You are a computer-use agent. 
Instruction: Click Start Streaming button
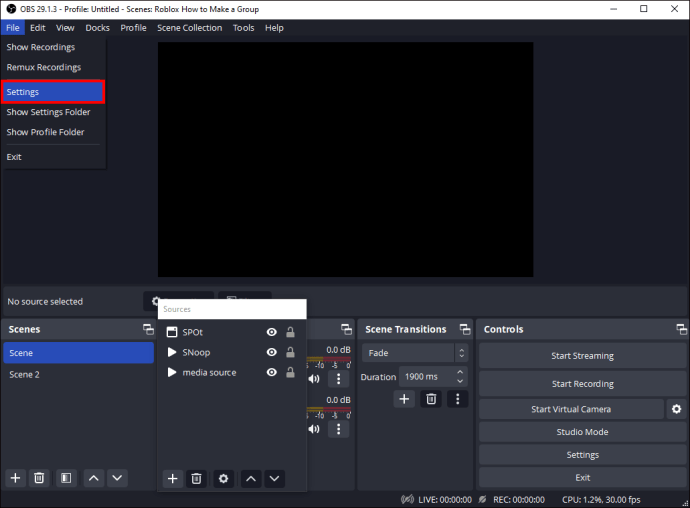[583, 356]
